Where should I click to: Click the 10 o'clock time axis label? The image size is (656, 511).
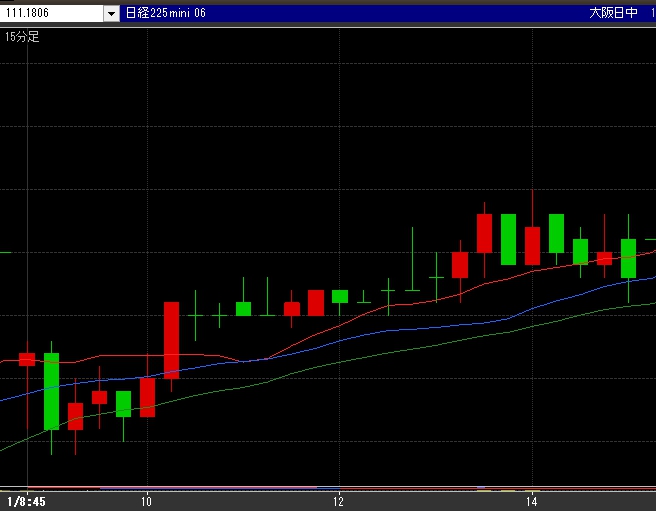click(x=146, y=501)
